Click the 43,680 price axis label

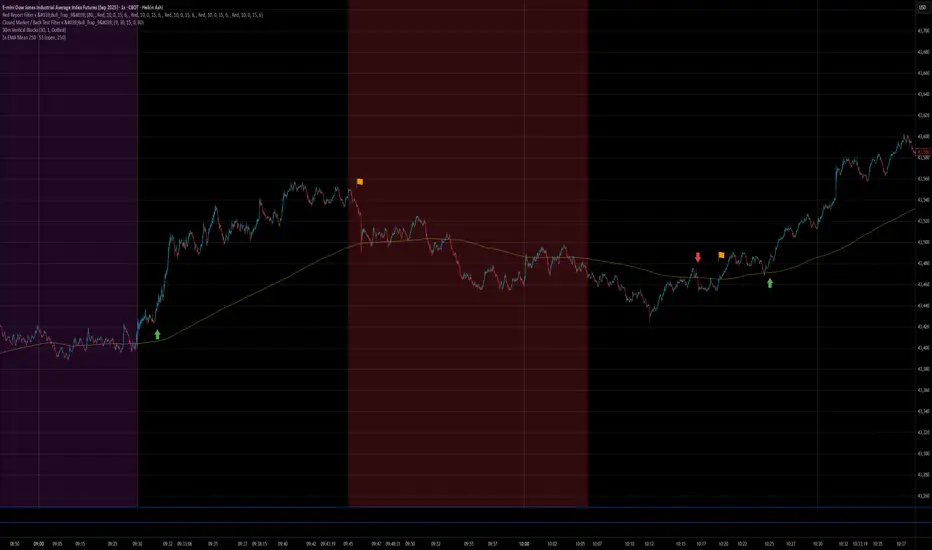[923, 52]
